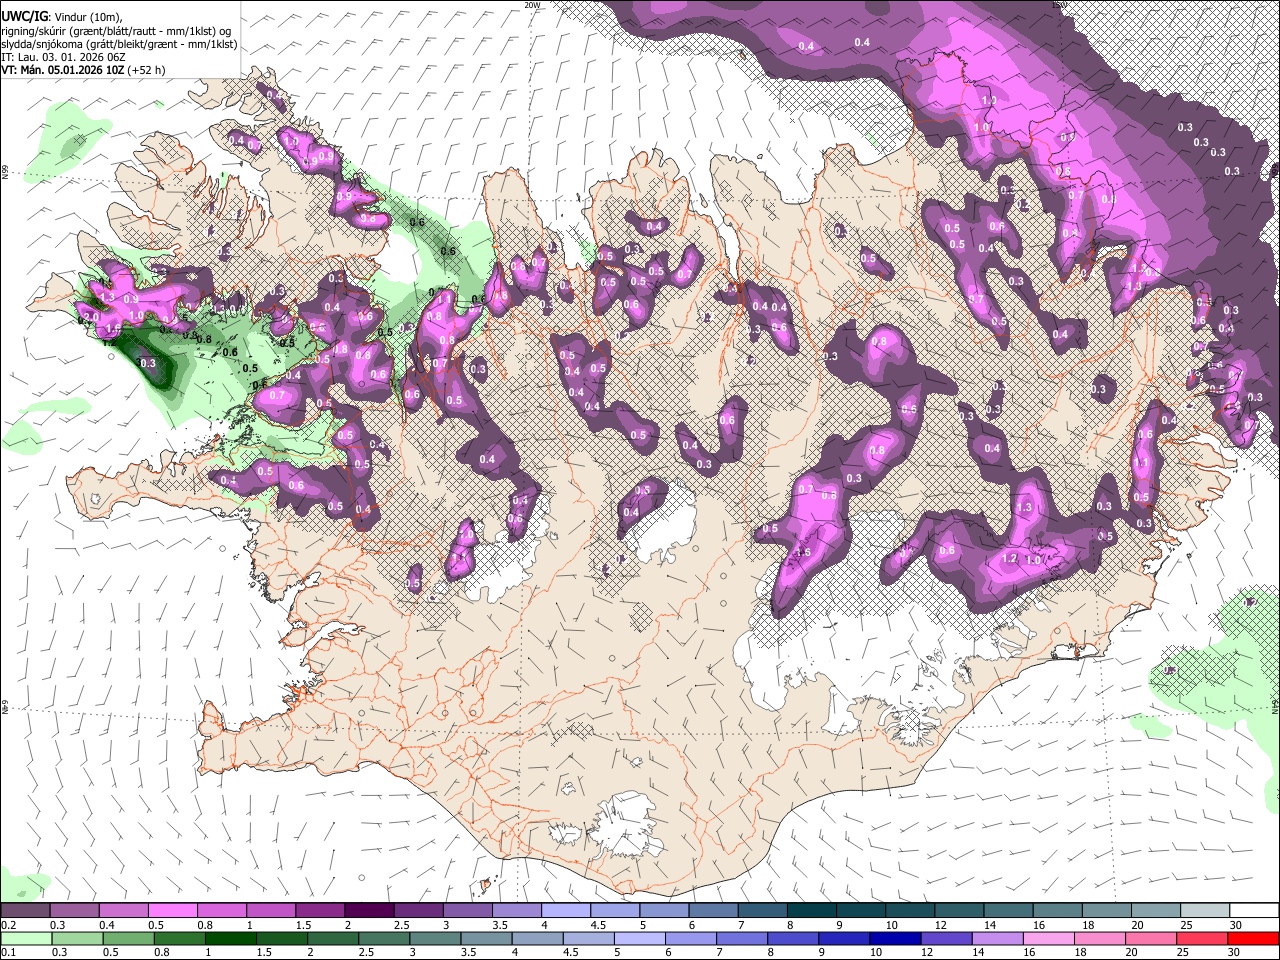This screenshot has width=1280, height=960.
Task: Click the lower green scale swatch between 0.1 and 0.3
Action: coord(26,938)
